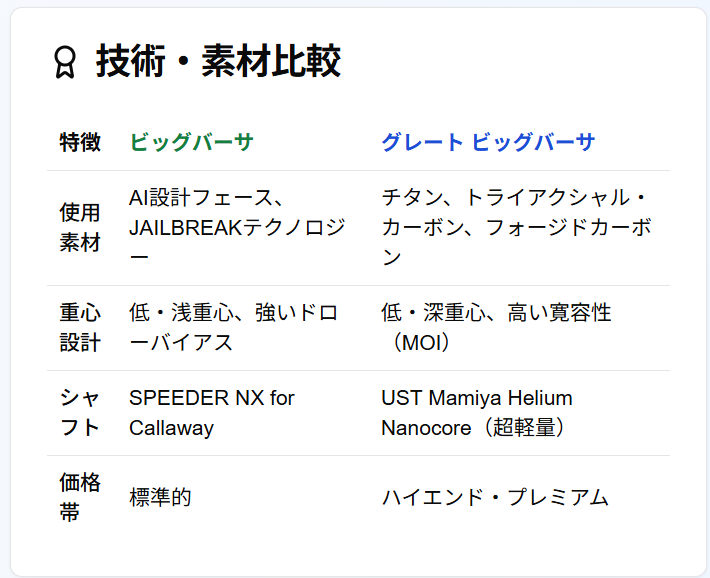710x578 pixels.
Task: Click the 使用素材 row label
Action: pos(80,228)
